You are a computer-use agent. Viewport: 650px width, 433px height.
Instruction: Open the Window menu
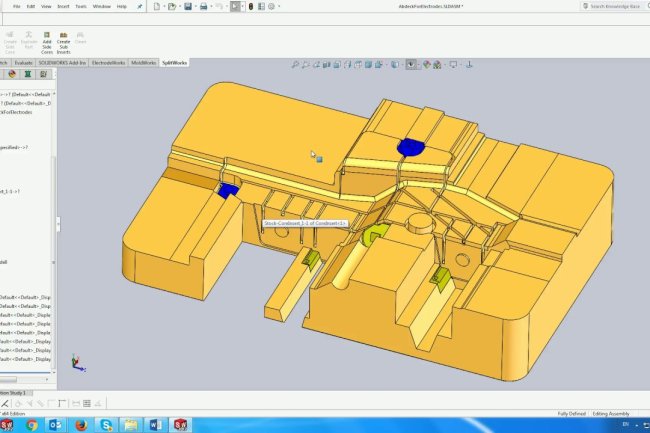(102, 6)
